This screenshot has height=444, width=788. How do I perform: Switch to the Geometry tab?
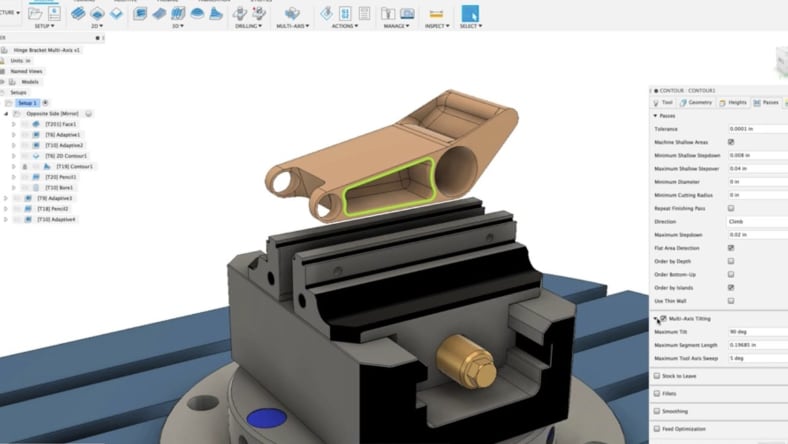click(x=696, y=103)
